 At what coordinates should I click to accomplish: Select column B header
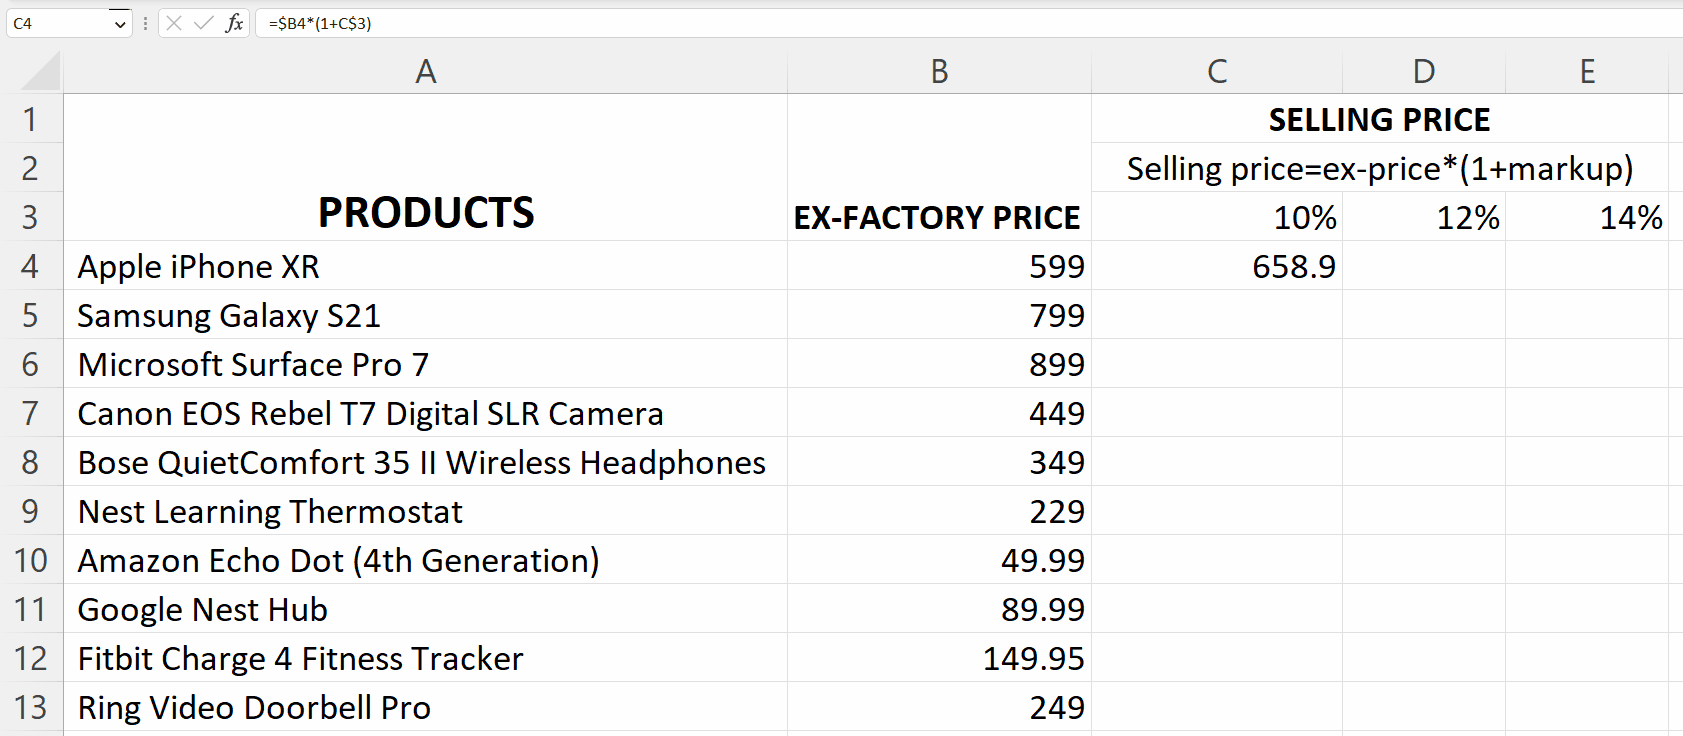[x=938, y=71]
